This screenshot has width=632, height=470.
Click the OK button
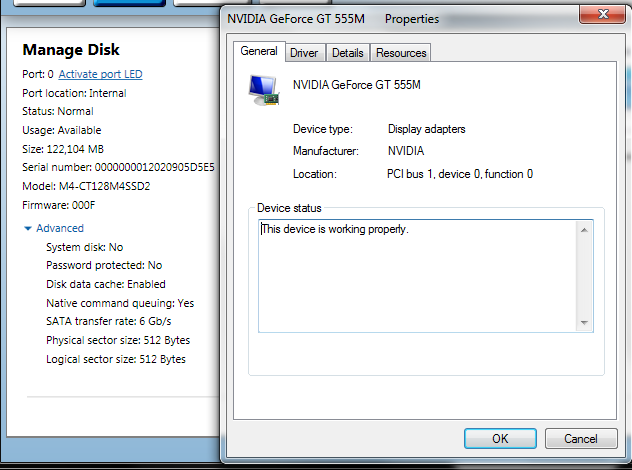tap(500, 439)
